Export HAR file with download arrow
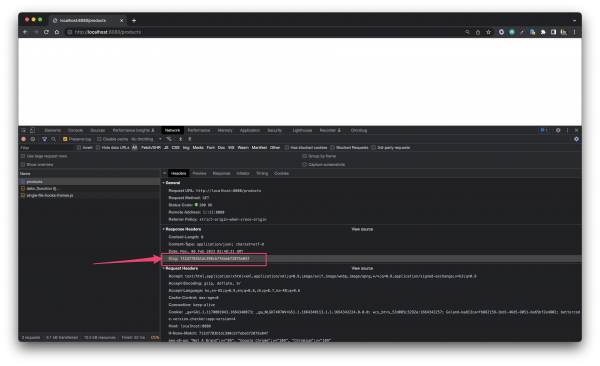The width and height of the screenshot is (600, 366). pyautogui.click(x=189, y=139)
